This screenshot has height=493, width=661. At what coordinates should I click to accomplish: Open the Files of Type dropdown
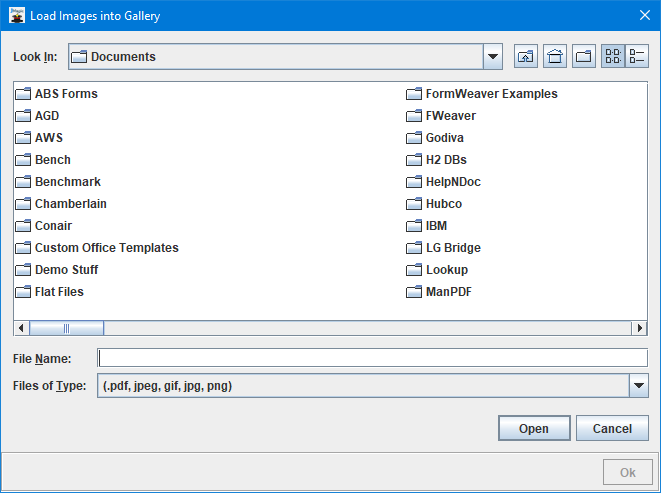639,385
